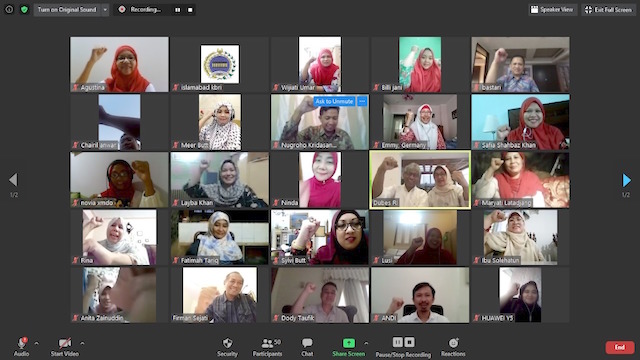
Task: Expand audio options caret
Action: pyautogui.click(x=36, y=343)
